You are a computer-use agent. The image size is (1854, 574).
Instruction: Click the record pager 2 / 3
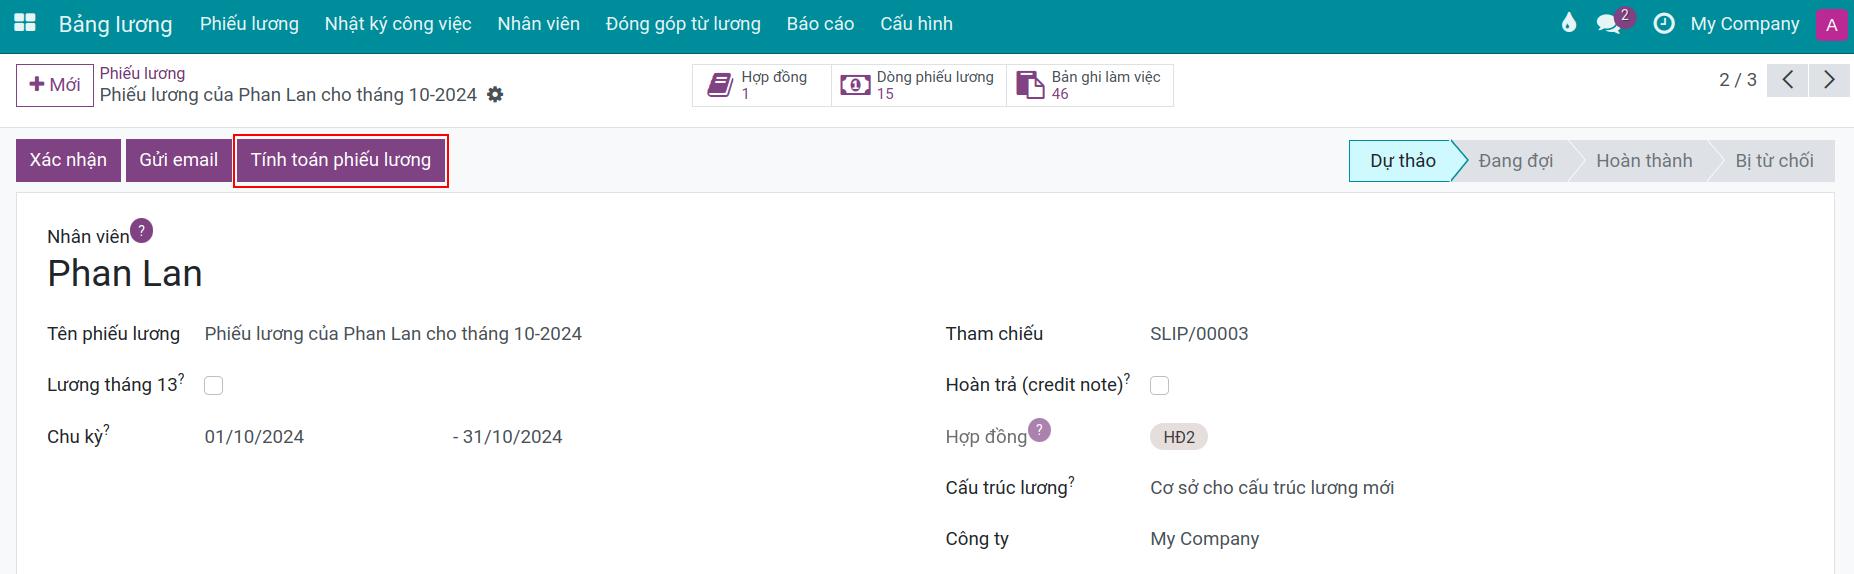1738,80
